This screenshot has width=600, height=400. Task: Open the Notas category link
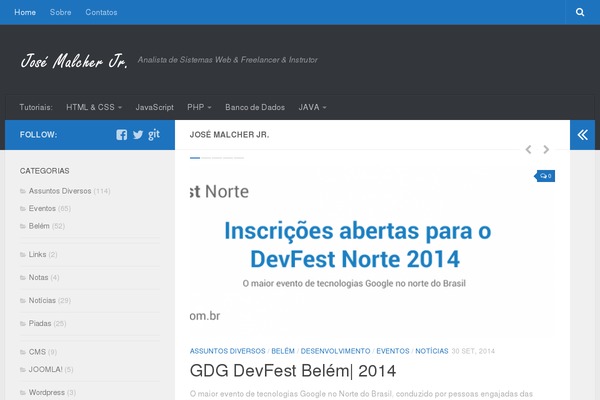(38, 278)
